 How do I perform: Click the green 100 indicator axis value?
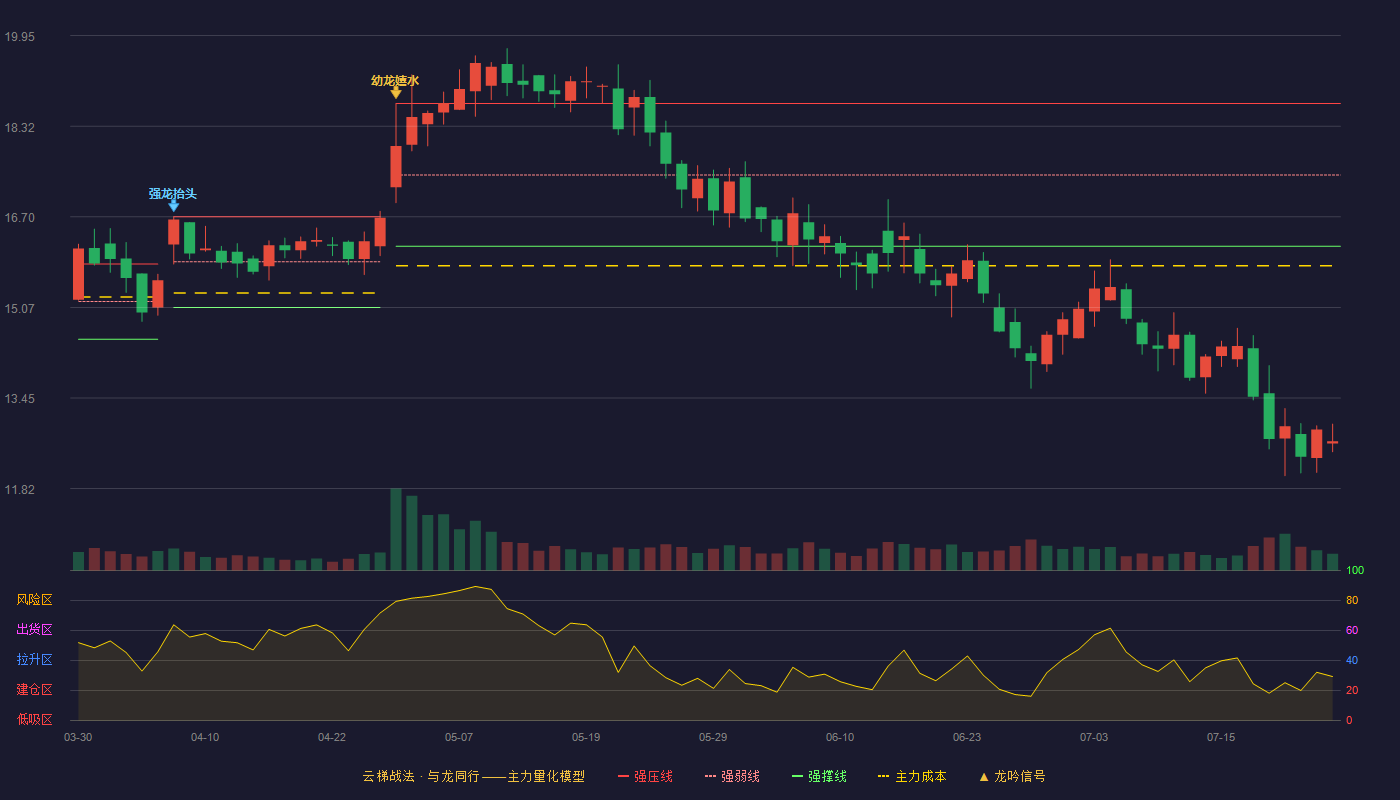1355,570
